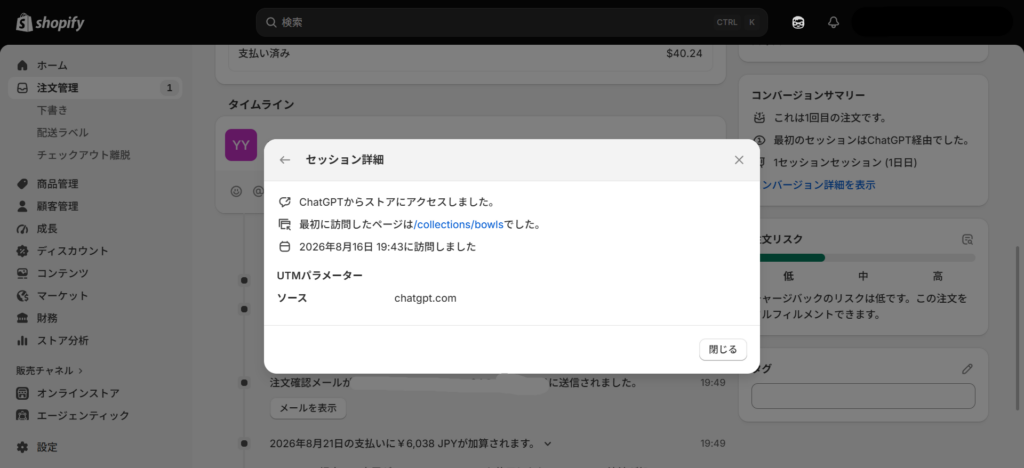Go back with セッション詳細 arrow
Image resolution: width=1024 pixels, height=468 pixels.
click(x=284, y=160)
